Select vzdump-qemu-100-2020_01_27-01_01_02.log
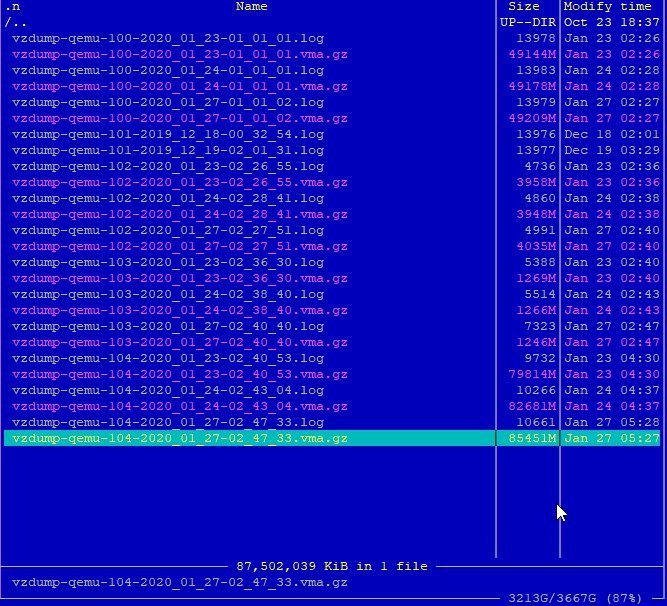Image resolution: width=667 pixels, height=606 pixels. coord(168,102)
